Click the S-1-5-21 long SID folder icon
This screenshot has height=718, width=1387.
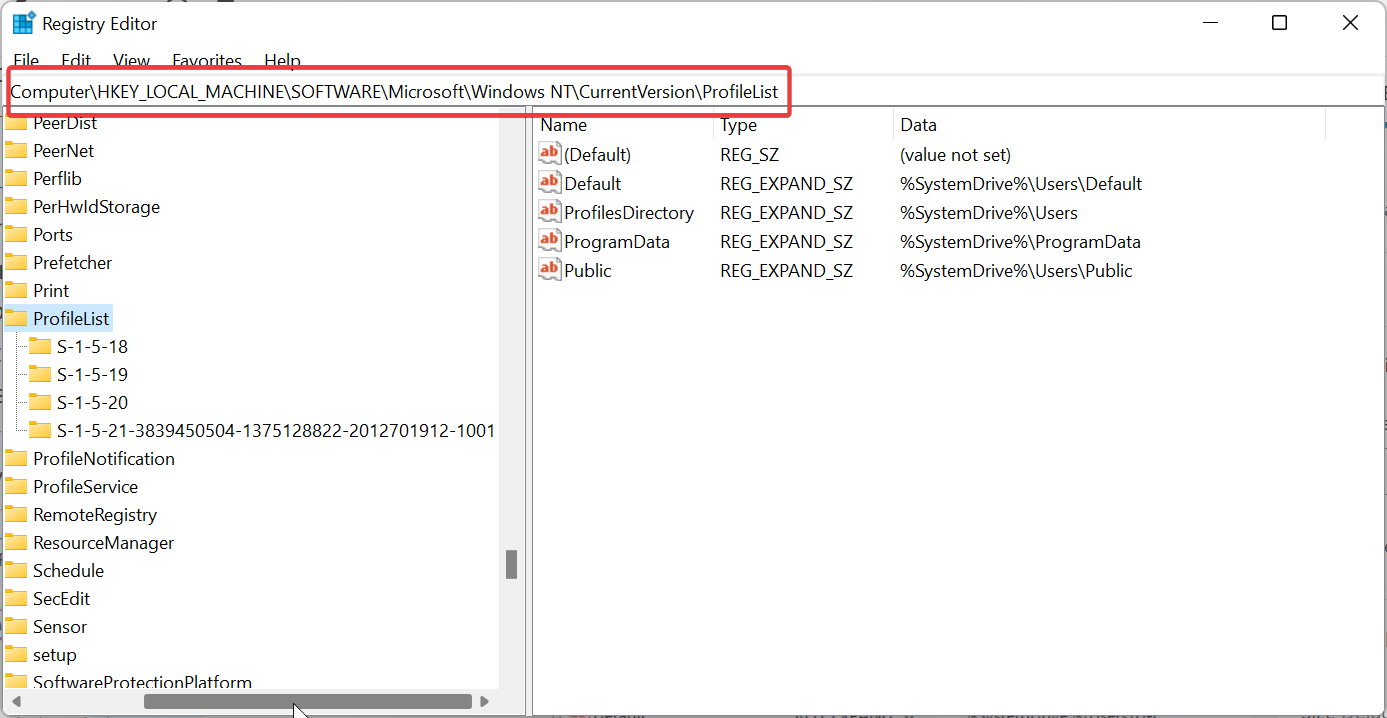40,431
